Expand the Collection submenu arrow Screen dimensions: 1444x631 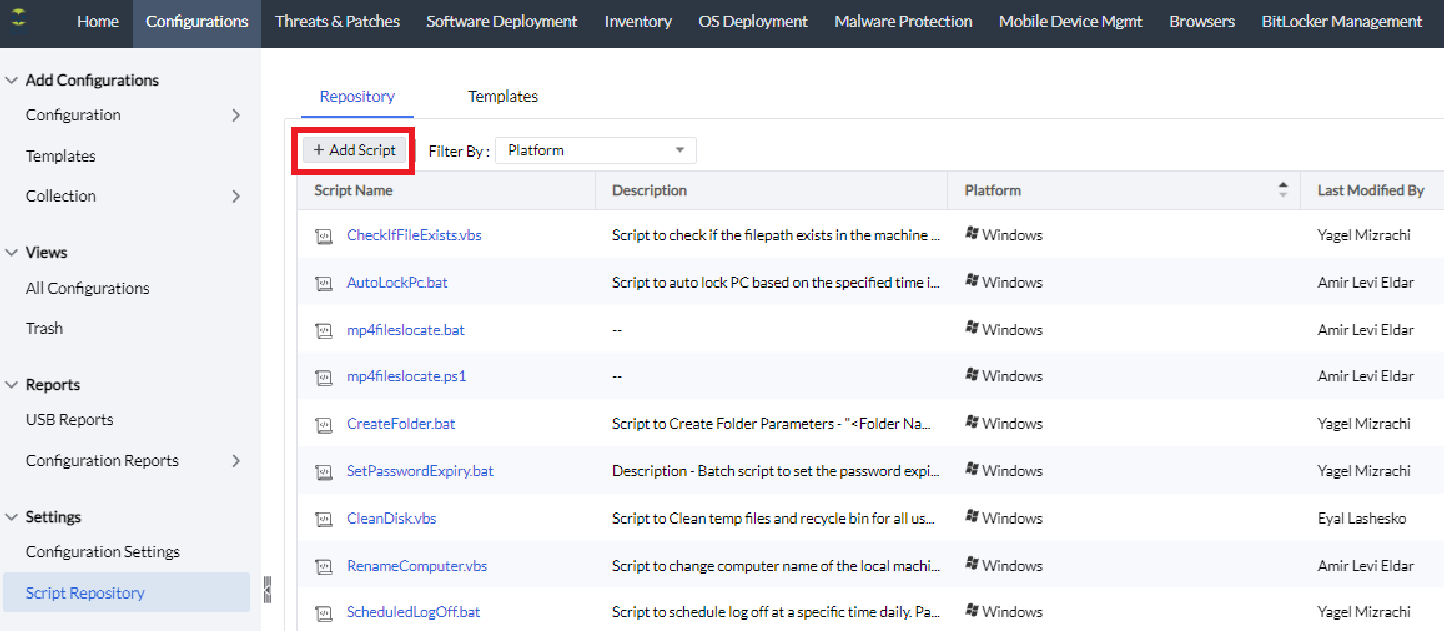236,196
